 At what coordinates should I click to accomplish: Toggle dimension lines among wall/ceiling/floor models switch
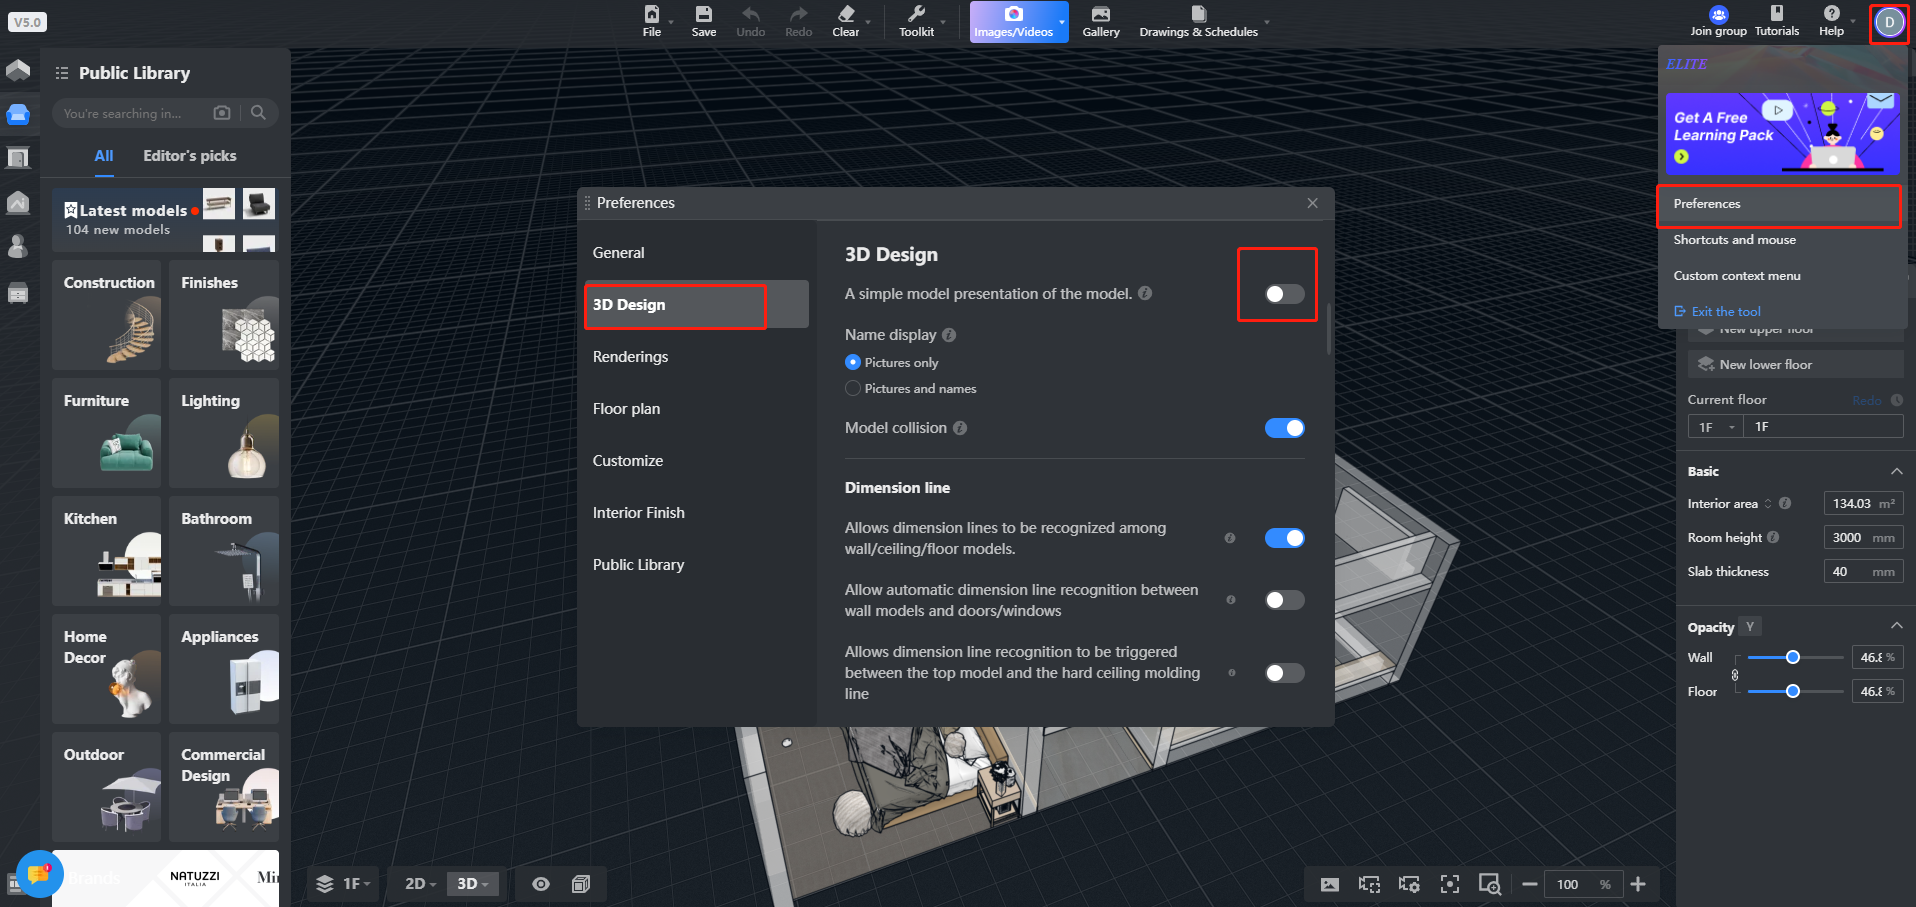1285,538
